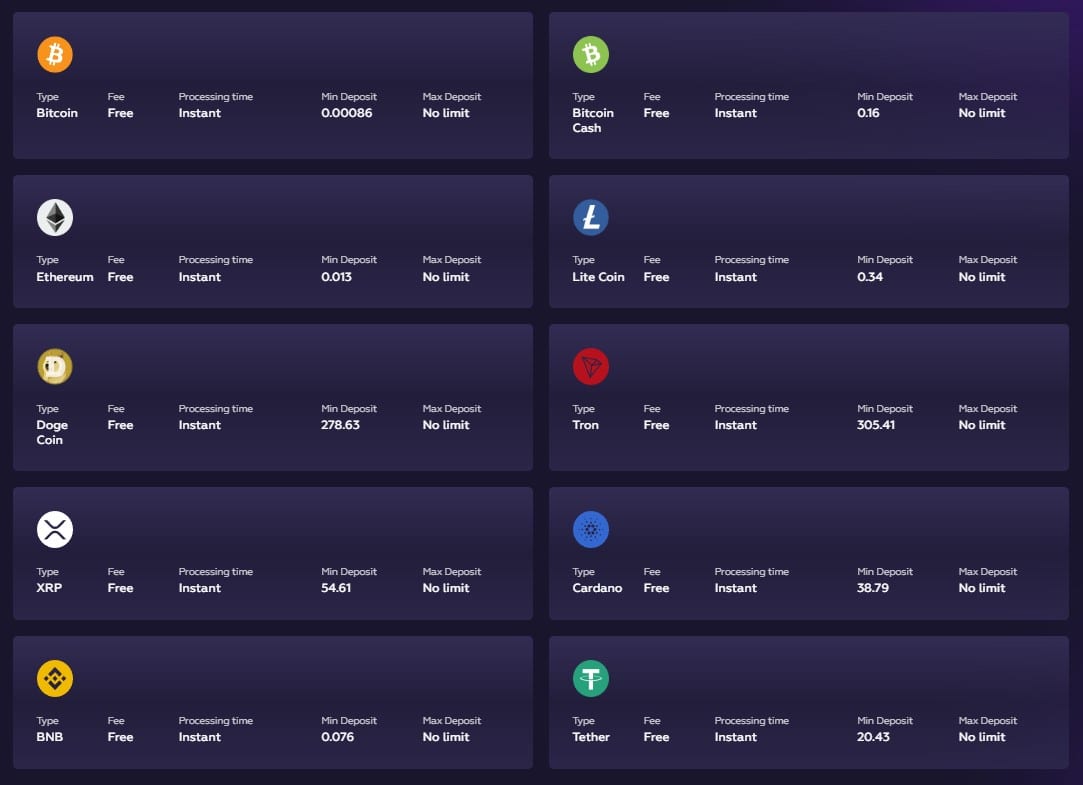This screenshot has width=1083, height=785.
Task: Click the Ethereum diamond icon
Action: [55, 217]
